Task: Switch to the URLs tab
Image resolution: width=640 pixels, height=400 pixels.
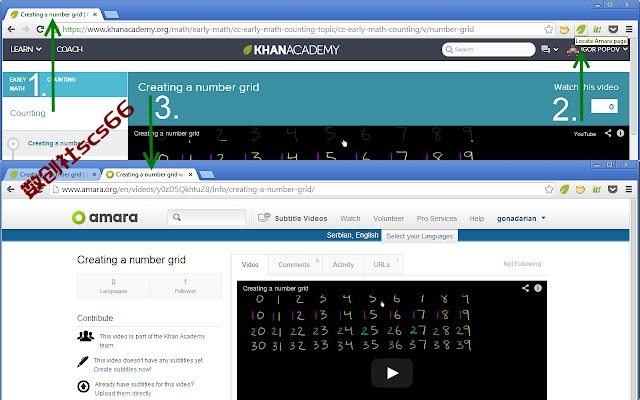Action: [383, 264]
